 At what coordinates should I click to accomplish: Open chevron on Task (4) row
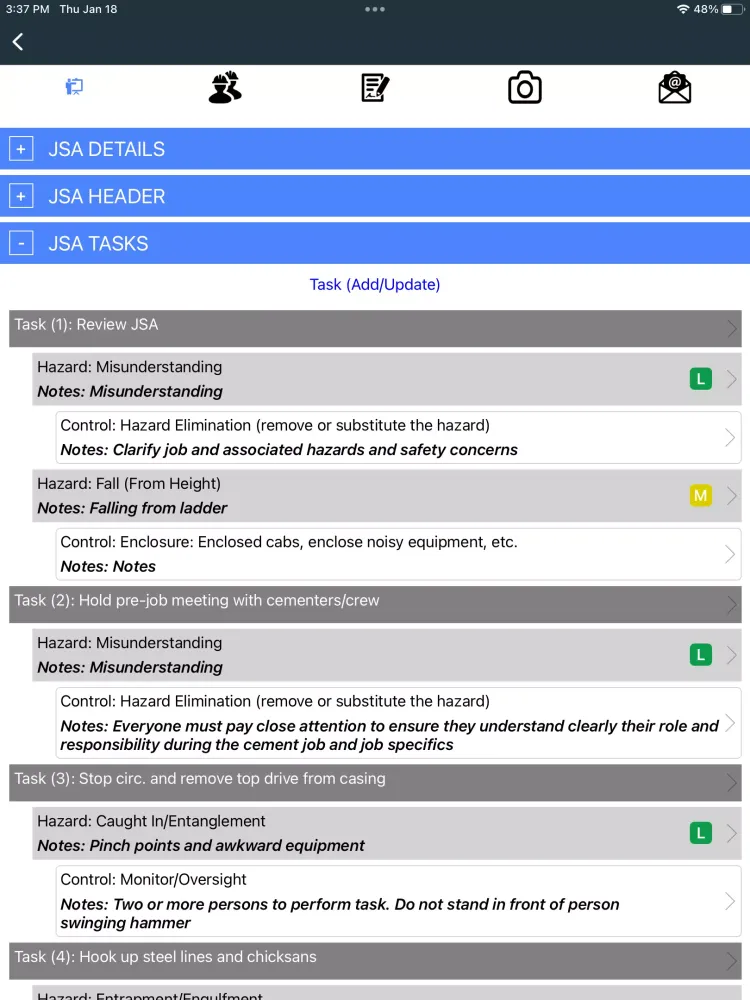click(732, 961)
